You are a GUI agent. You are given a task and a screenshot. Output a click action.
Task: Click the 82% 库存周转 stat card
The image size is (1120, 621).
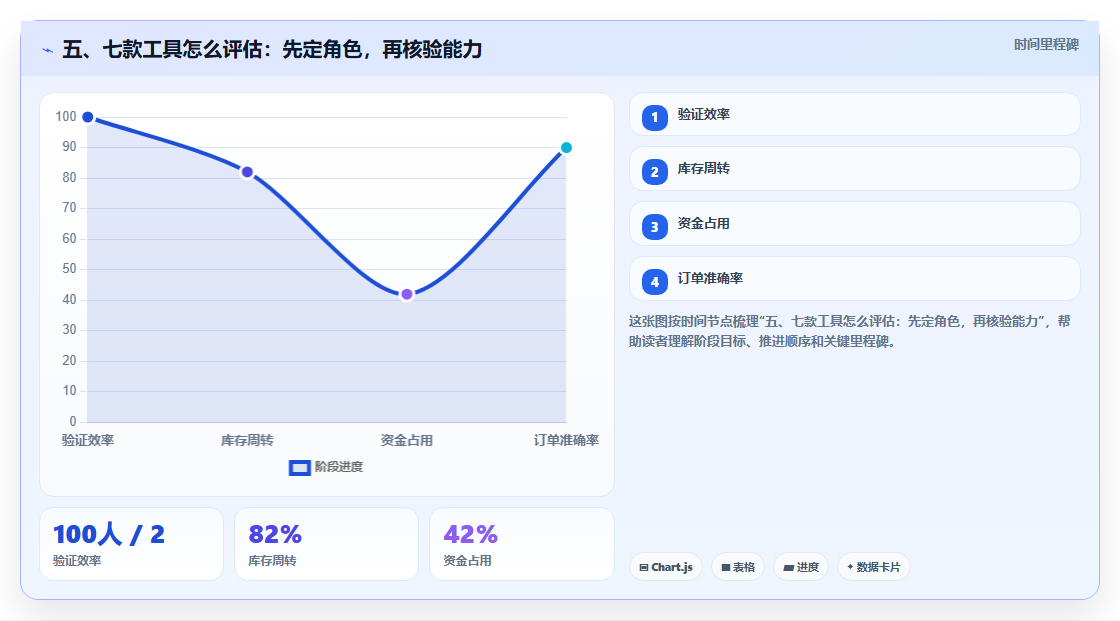click(x=326, y=544)
